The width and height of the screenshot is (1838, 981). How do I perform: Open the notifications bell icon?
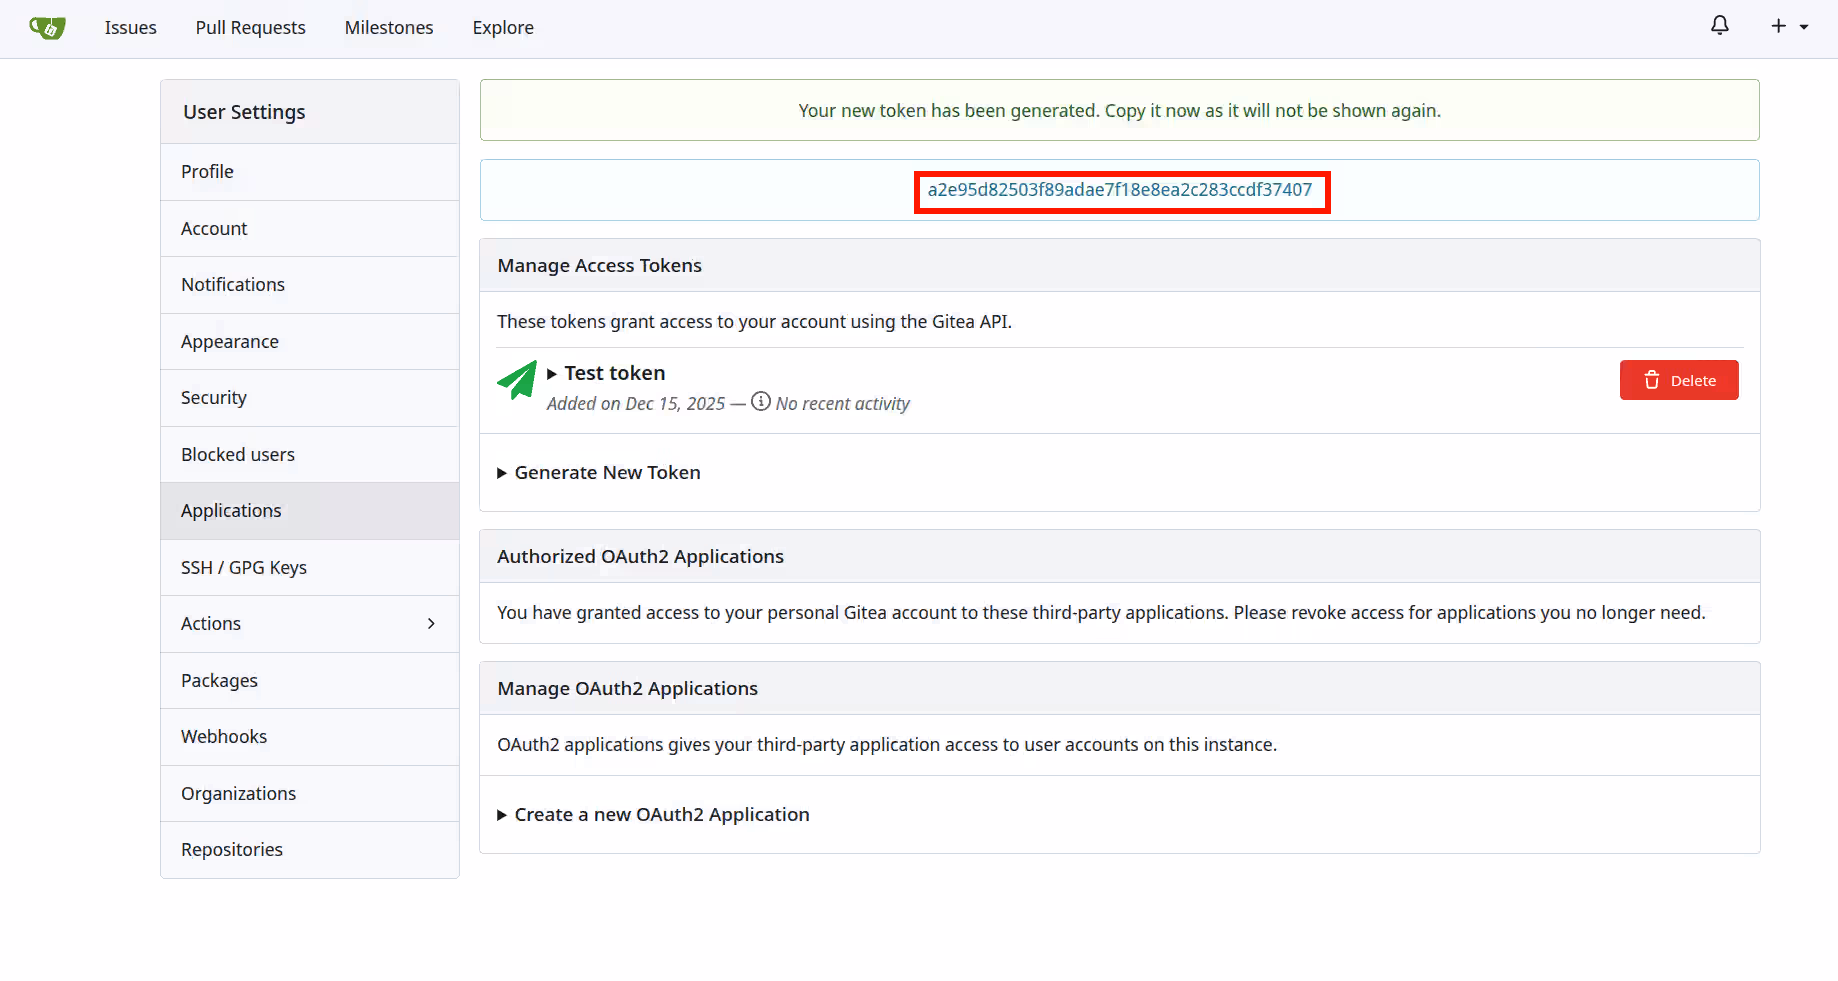1719,26
